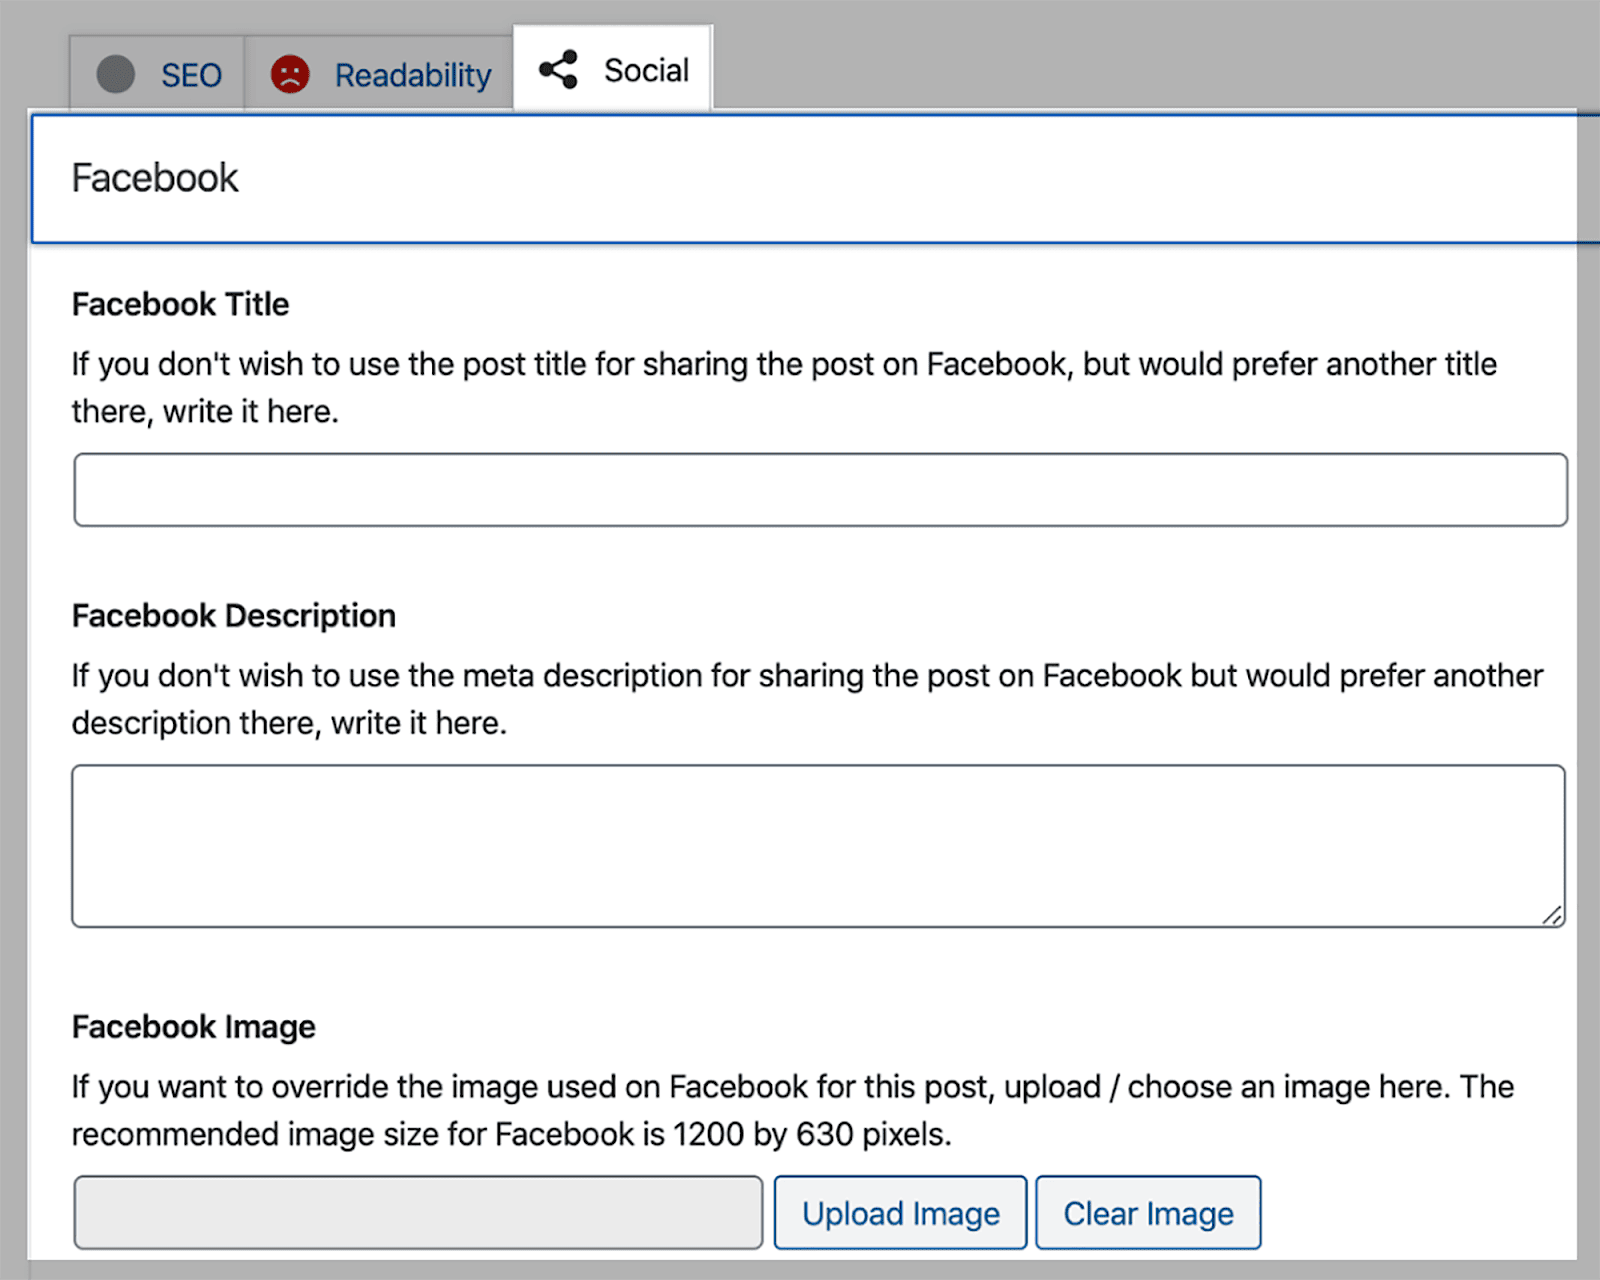
Task: Open the Readability tab
Action: pyautogui.click(x=412, y=75)
